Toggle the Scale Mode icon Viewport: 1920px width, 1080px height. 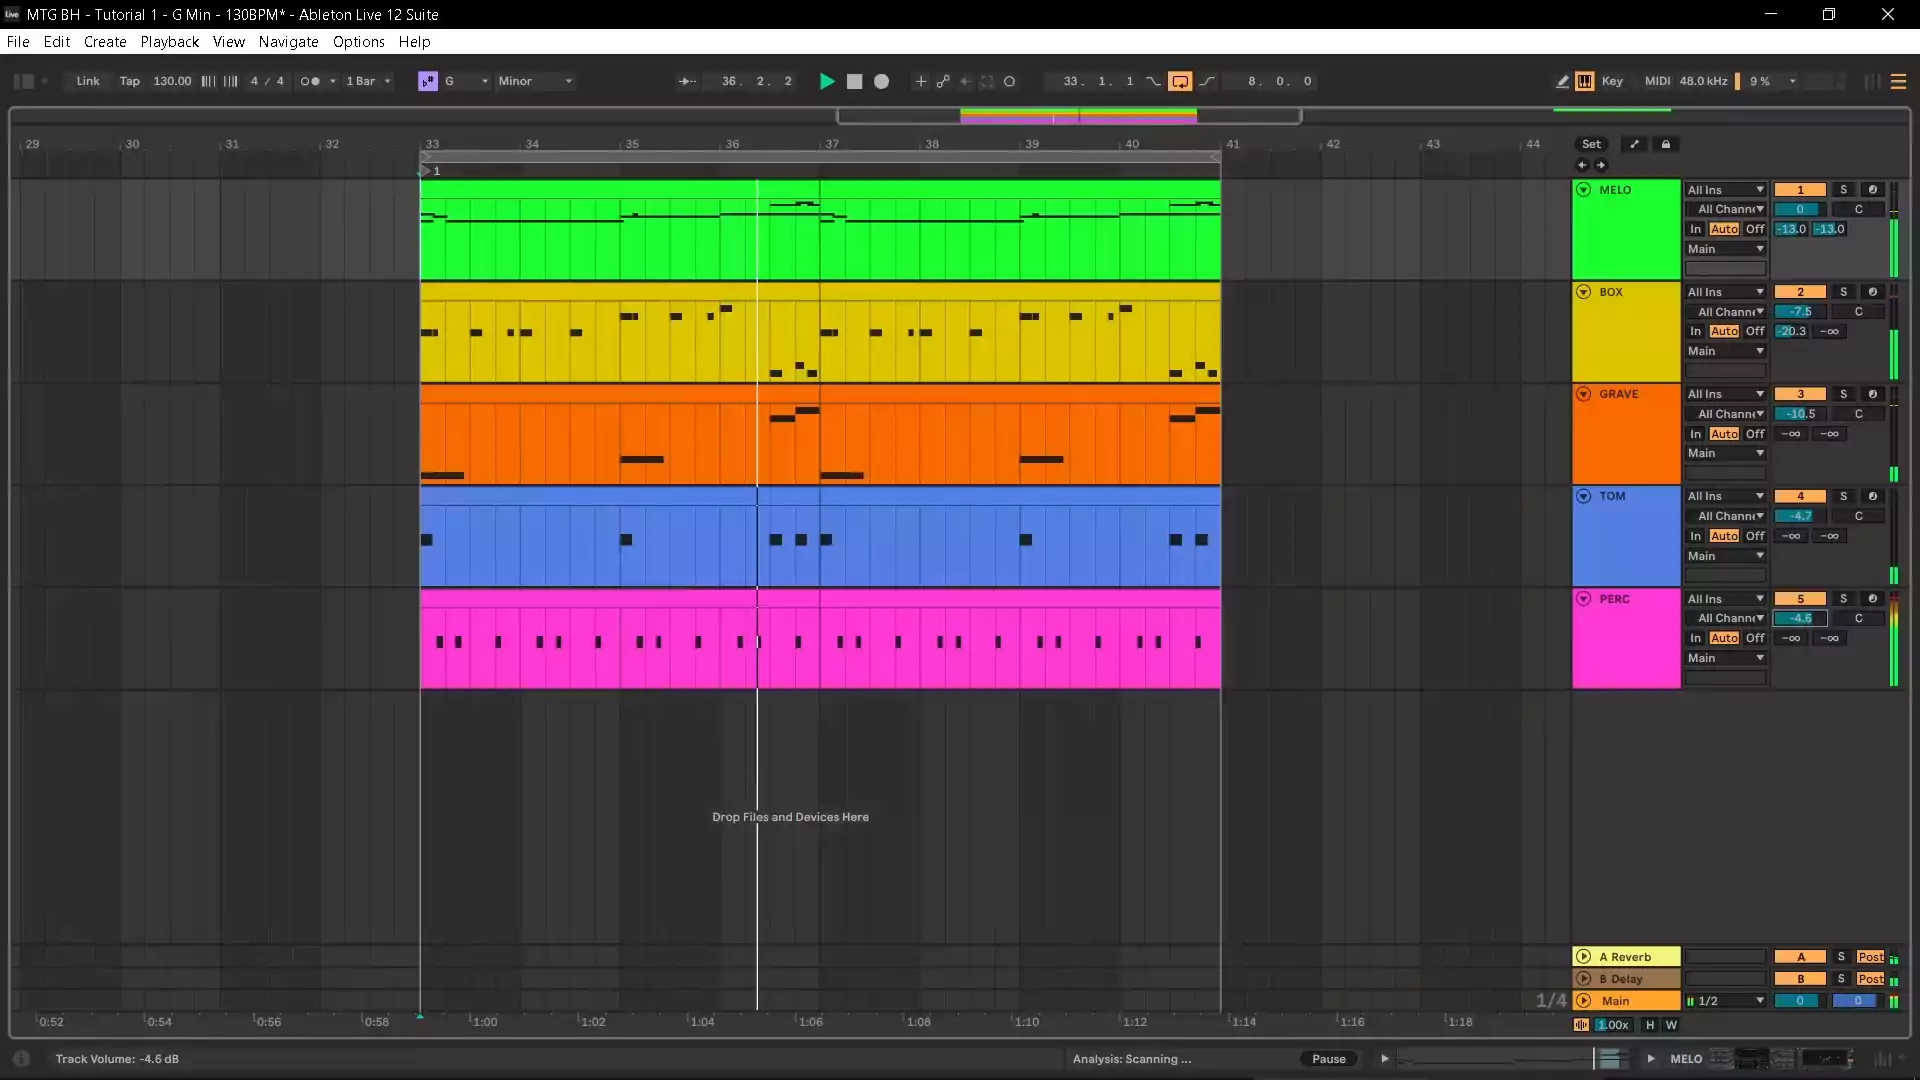[x=428, y=81]
